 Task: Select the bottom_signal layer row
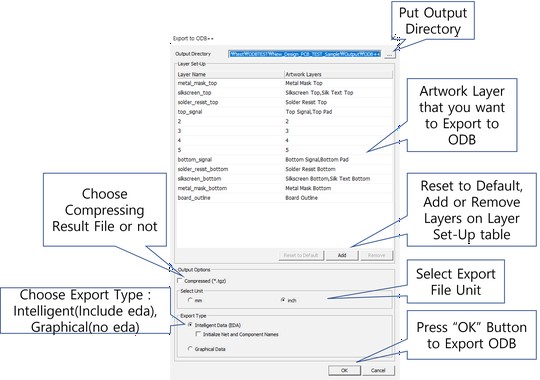(284, 160)
